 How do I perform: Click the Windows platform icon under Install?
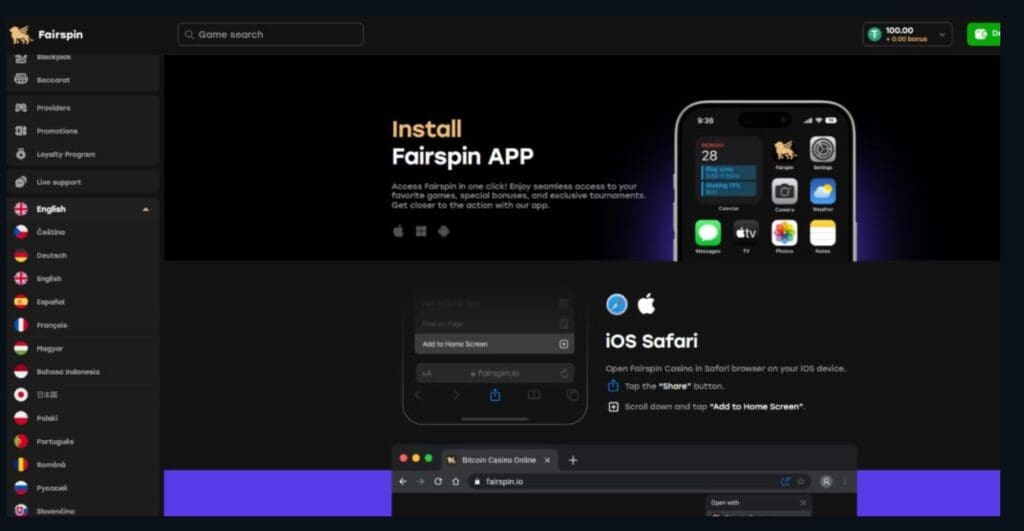(x=421, y=231)
